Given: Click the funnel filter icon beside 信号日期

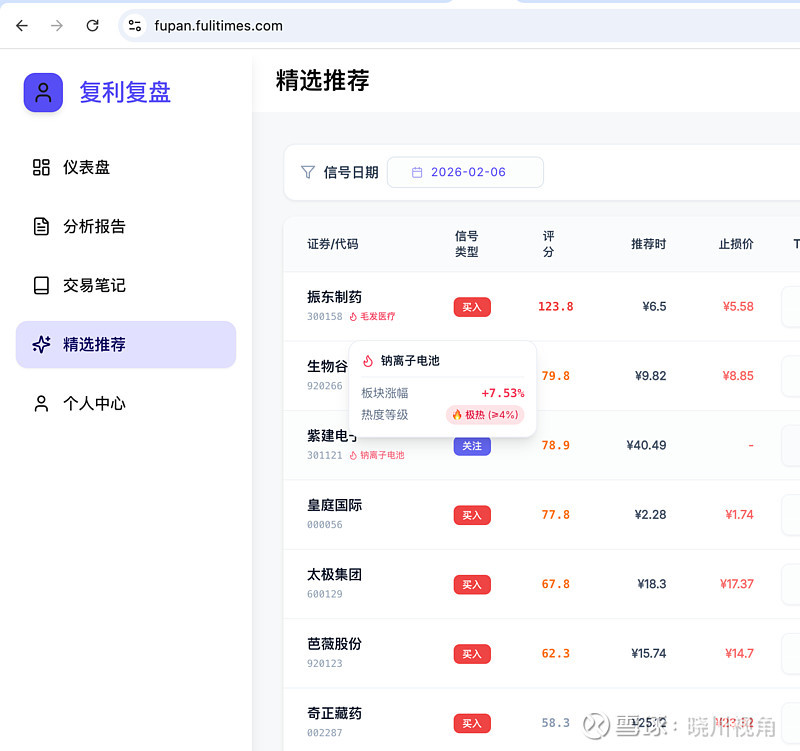Looking at the screenshot, I should [308, 172].
